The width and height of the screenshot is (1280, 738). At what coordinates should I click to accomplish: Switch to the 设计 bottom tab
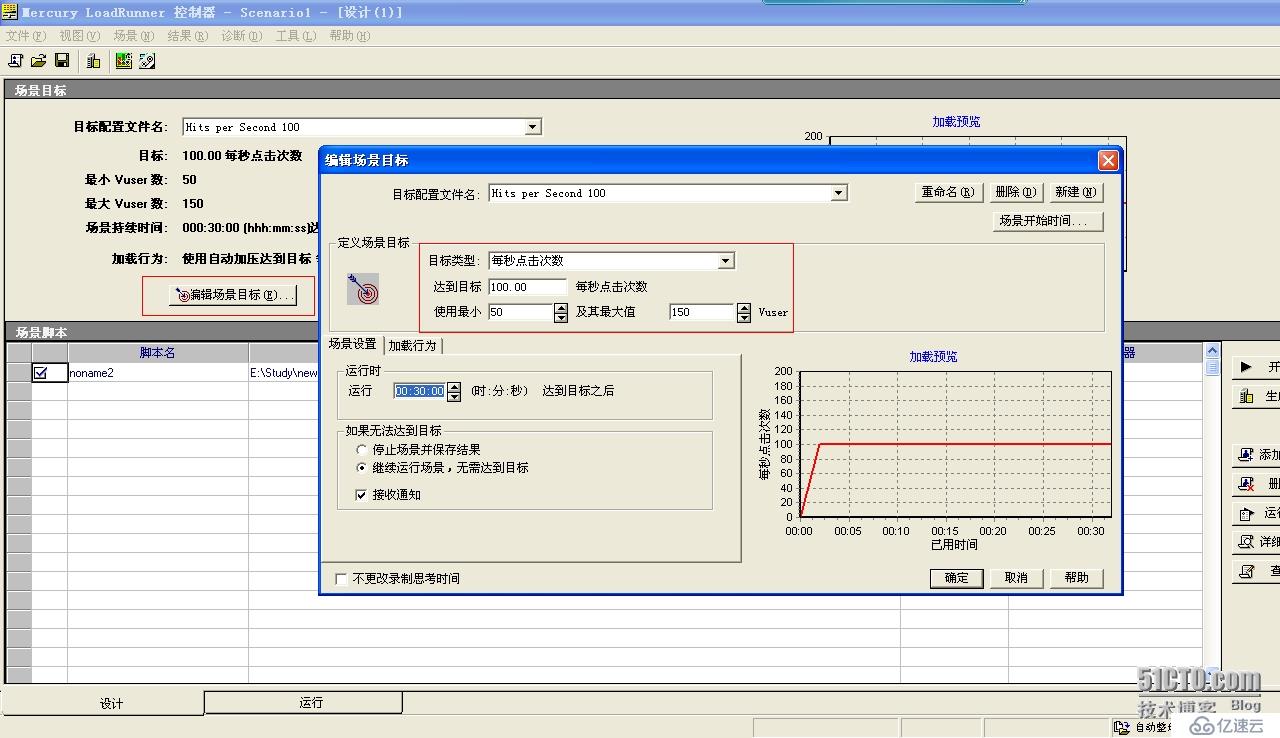click(x=103, y=703)
